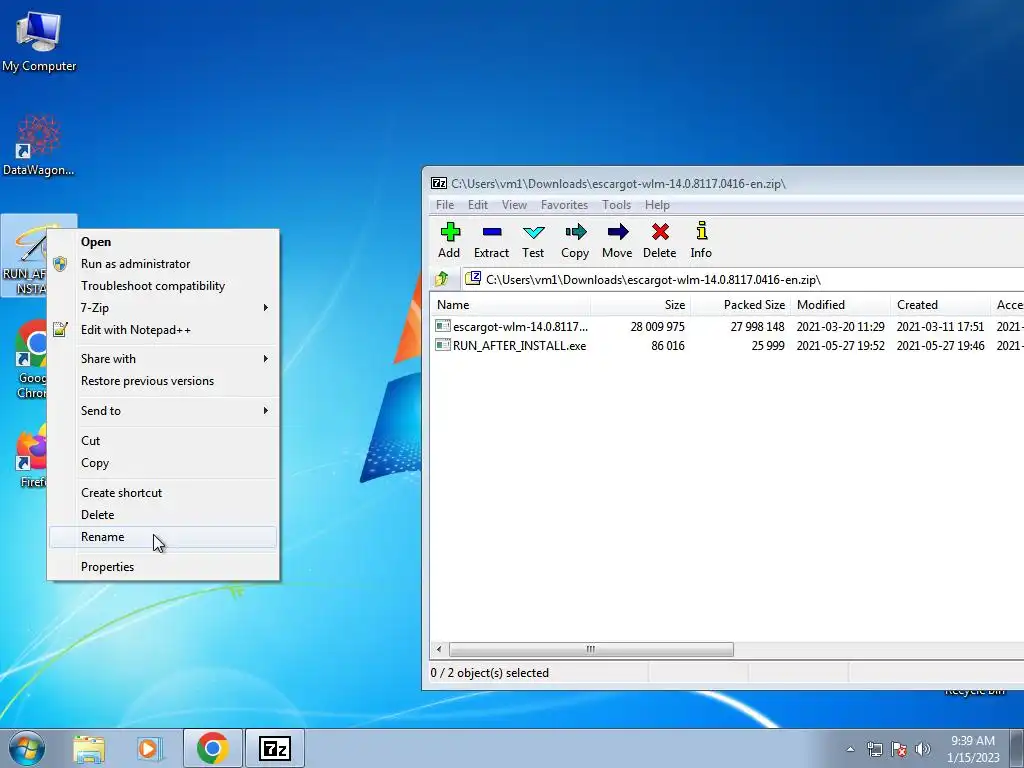Open the Action Center flag icon
This screenshot has height=768, width=1024.
tap(899, 749)
